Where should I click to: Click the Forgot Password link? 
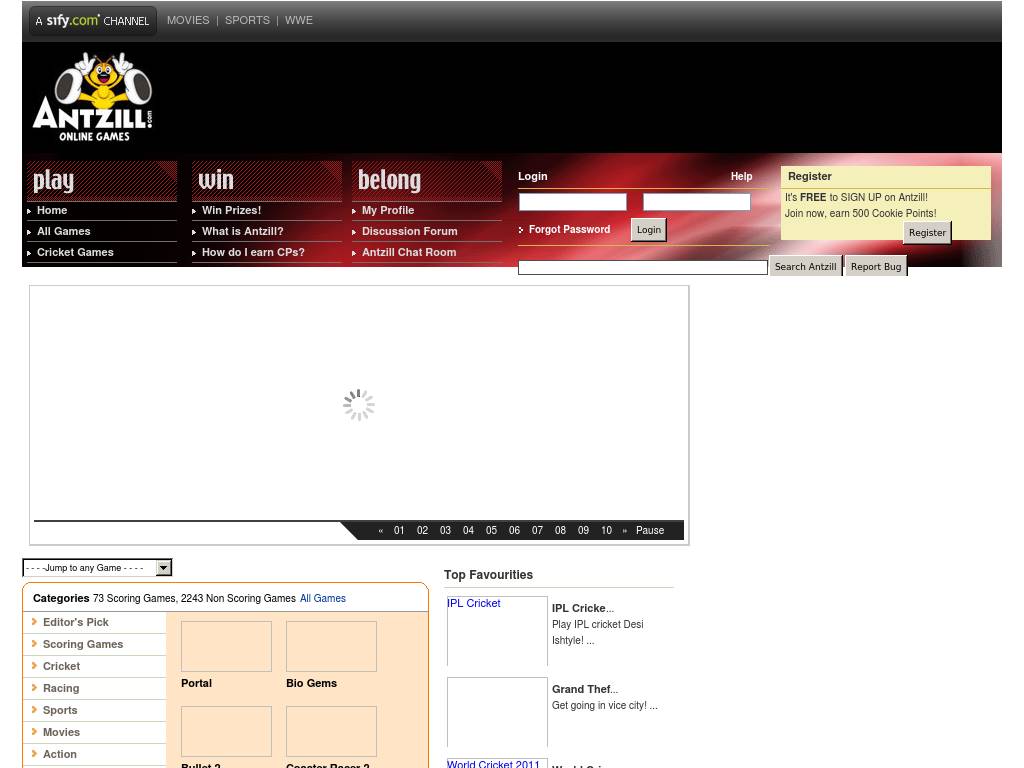[x=569, y=230]
